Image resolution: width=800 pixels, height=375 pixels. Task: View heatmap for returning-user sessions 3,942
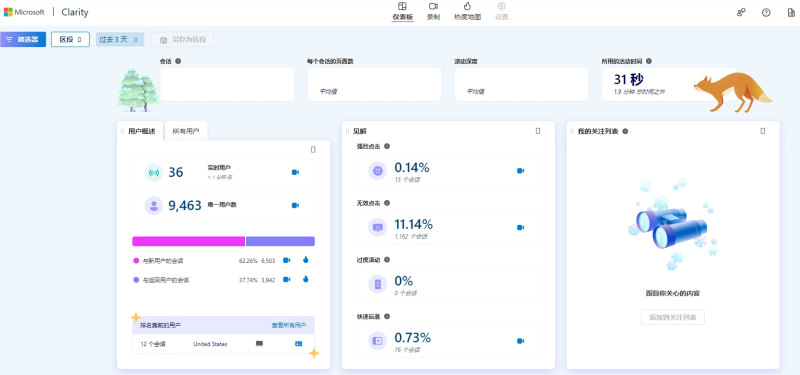click(306, 280)
